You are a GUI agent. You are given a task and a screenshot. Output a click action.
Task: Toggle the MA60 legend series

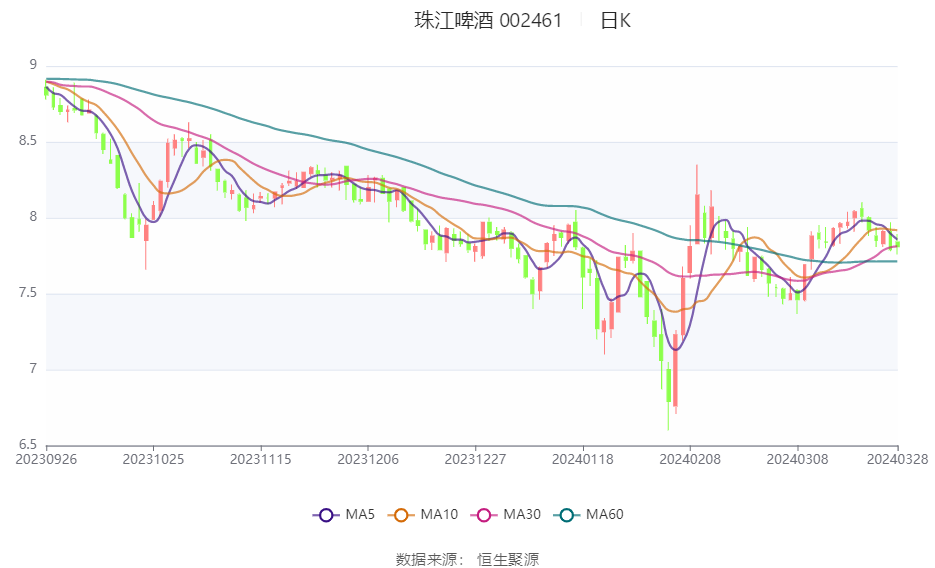click(x=589, y=514)
